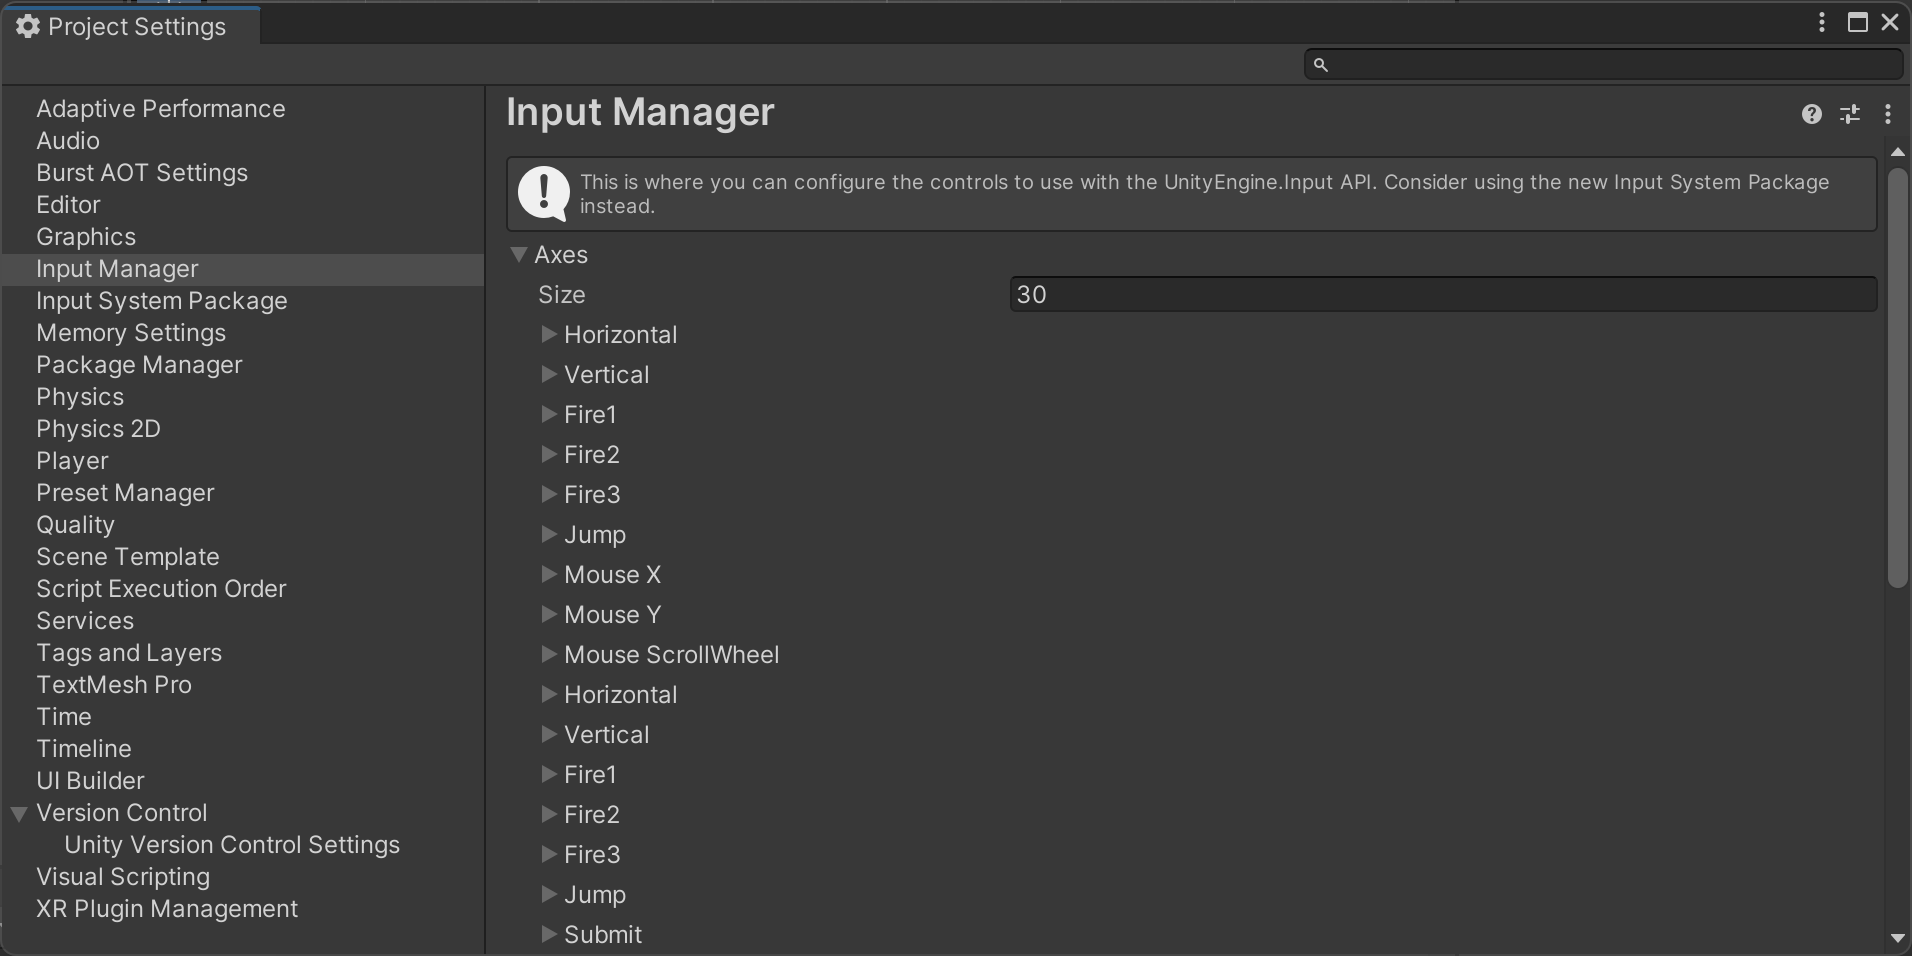The height and width of the screenshot is (956, 1912).
Task: Maximize the Project Settings window
Action: point(1858,22)
